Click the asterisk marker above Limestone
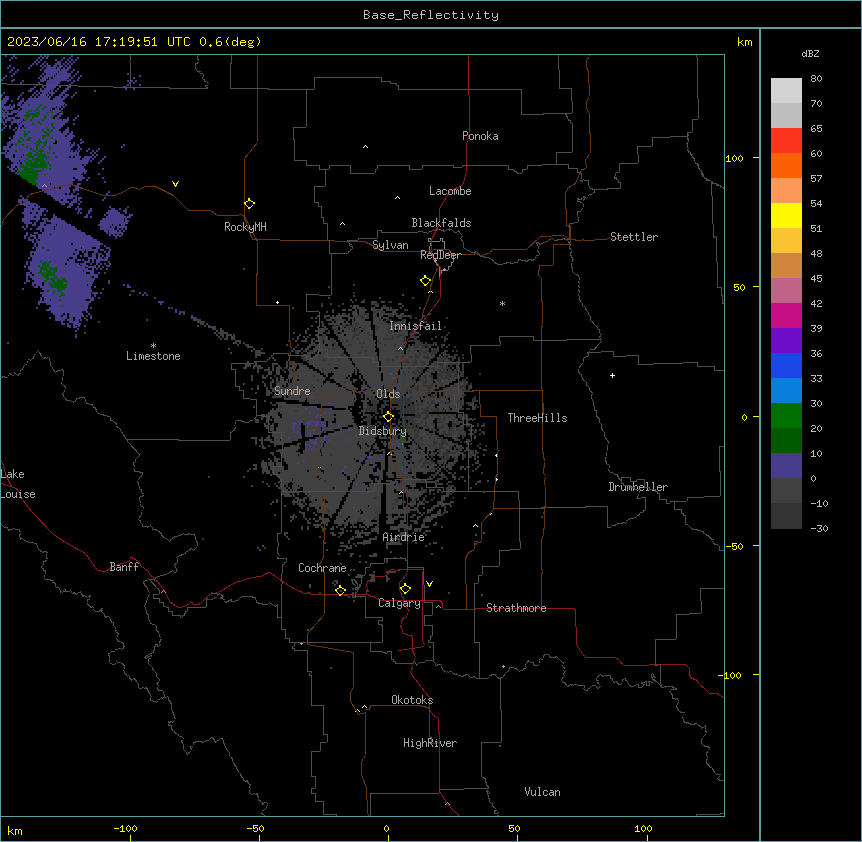Image resolution: width=862 pixels, height=842 pixels. (x=153, y=346)
